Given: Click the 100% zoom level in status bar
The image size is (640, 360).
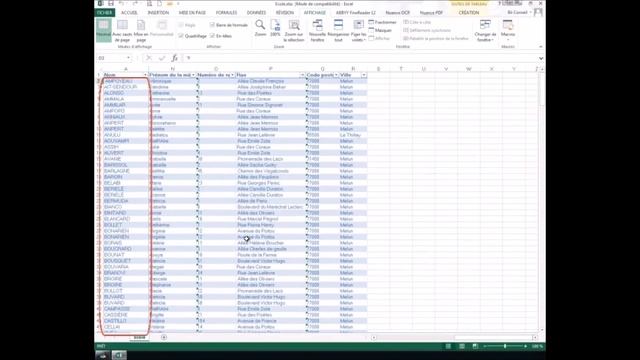Looking at the screenshot, I should coord(537,346).
